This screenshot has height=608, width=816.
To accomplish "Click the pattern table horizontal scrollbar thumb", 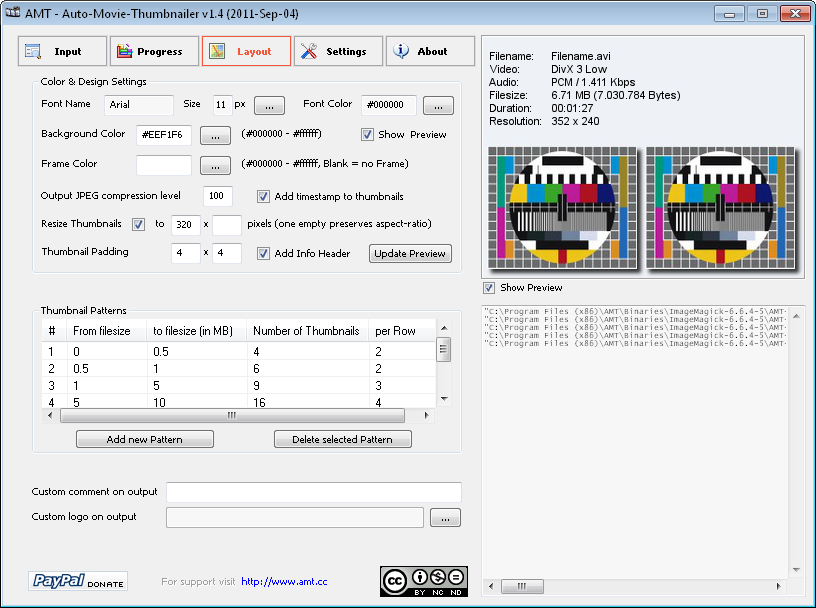I will (232, 415).
